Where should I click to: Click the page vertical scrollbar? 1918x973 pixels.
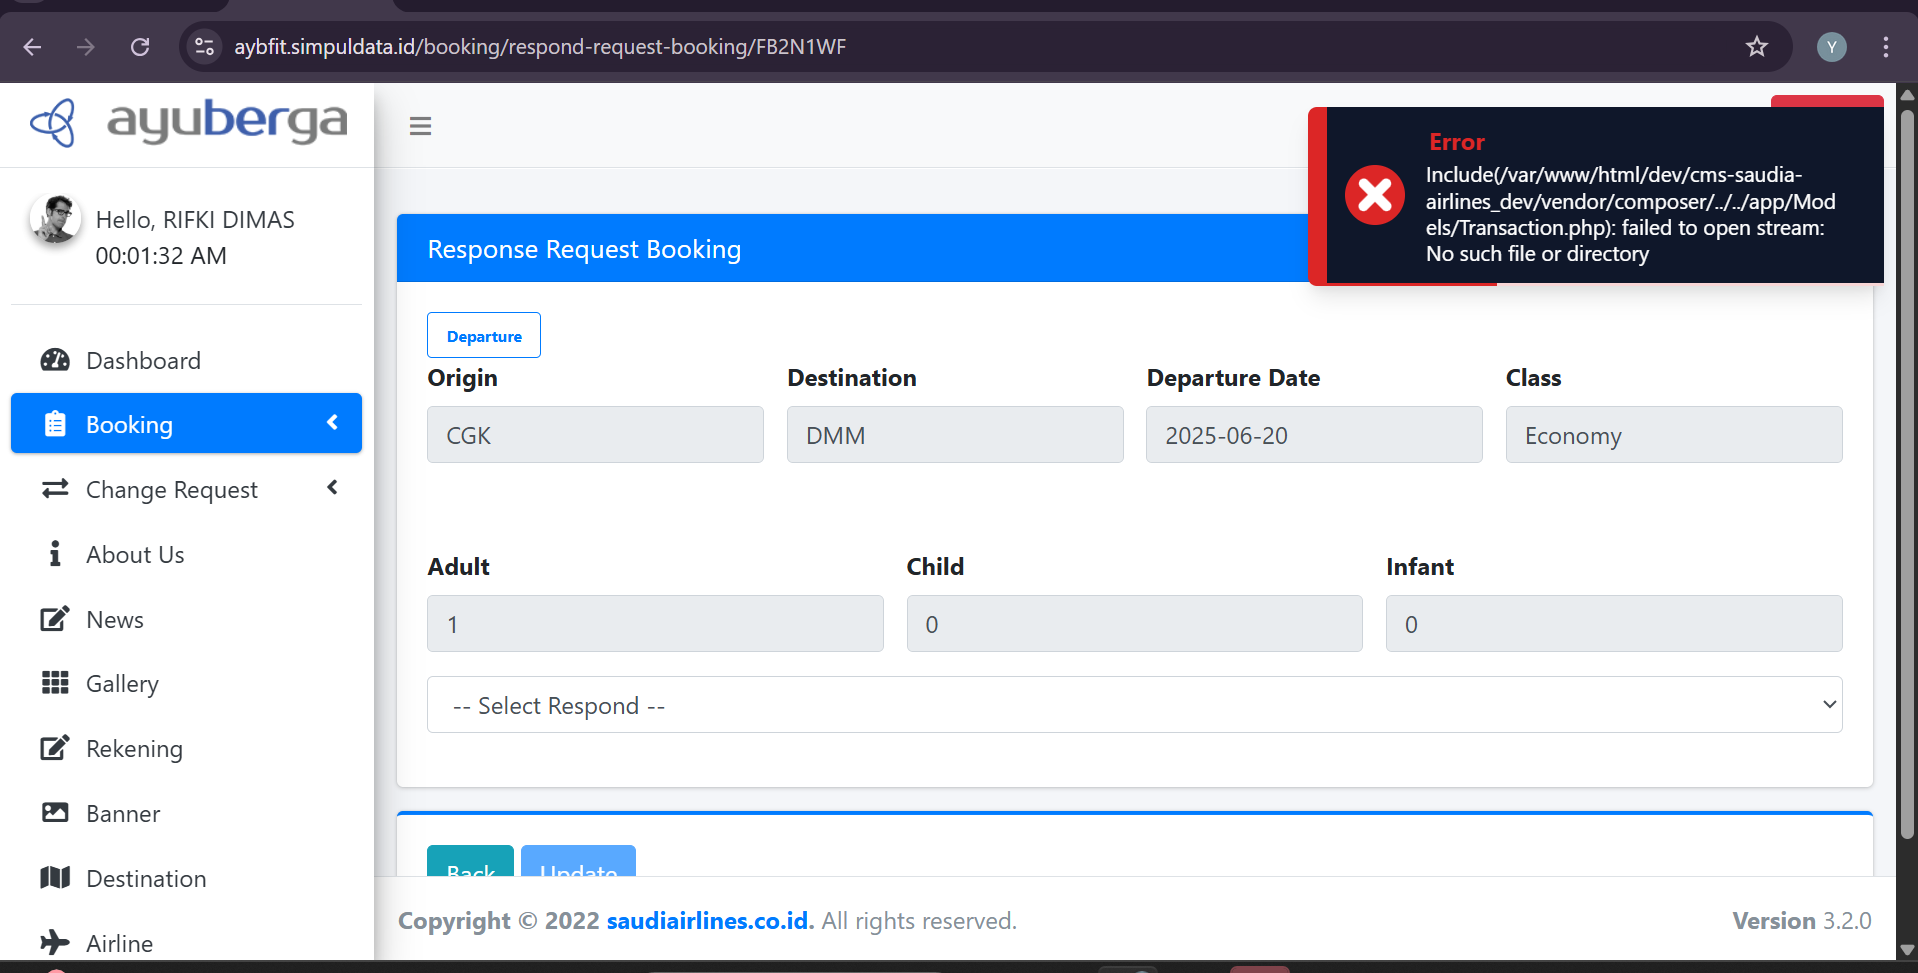coord(1906,480)
